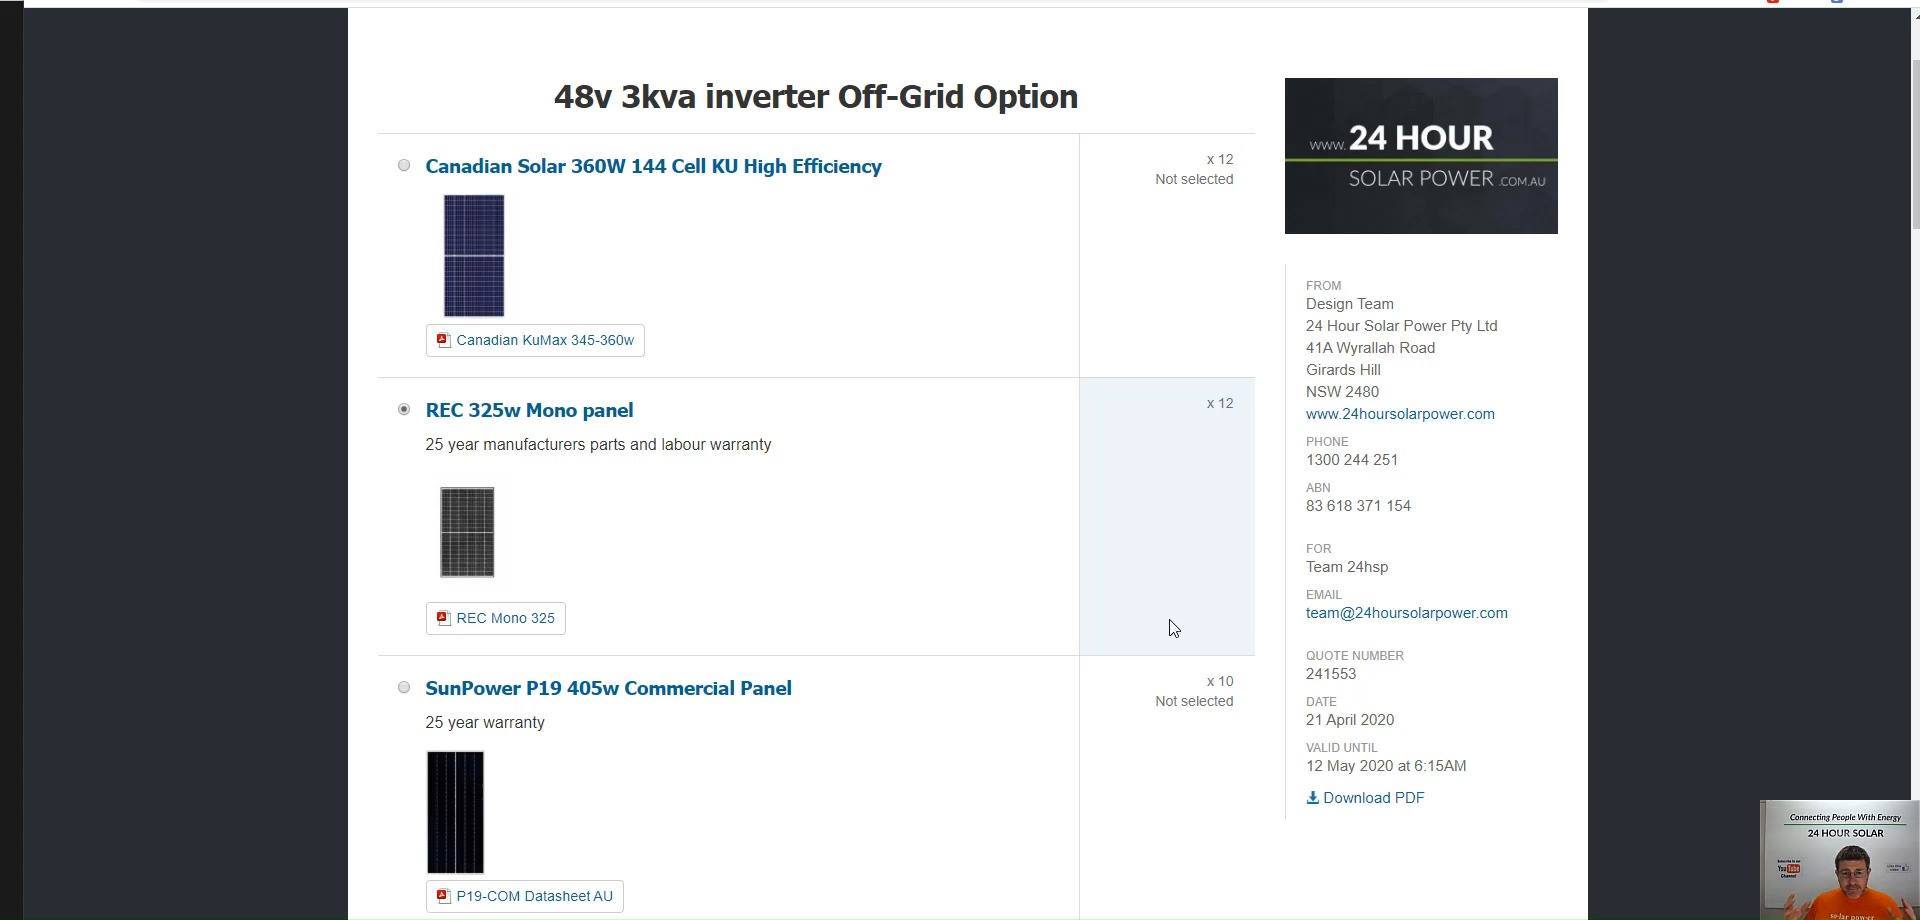Viewport: 1920px width, 920px height.
Task: Open the REC 325w Mono panel title link
Action: [x=529, y=410]
